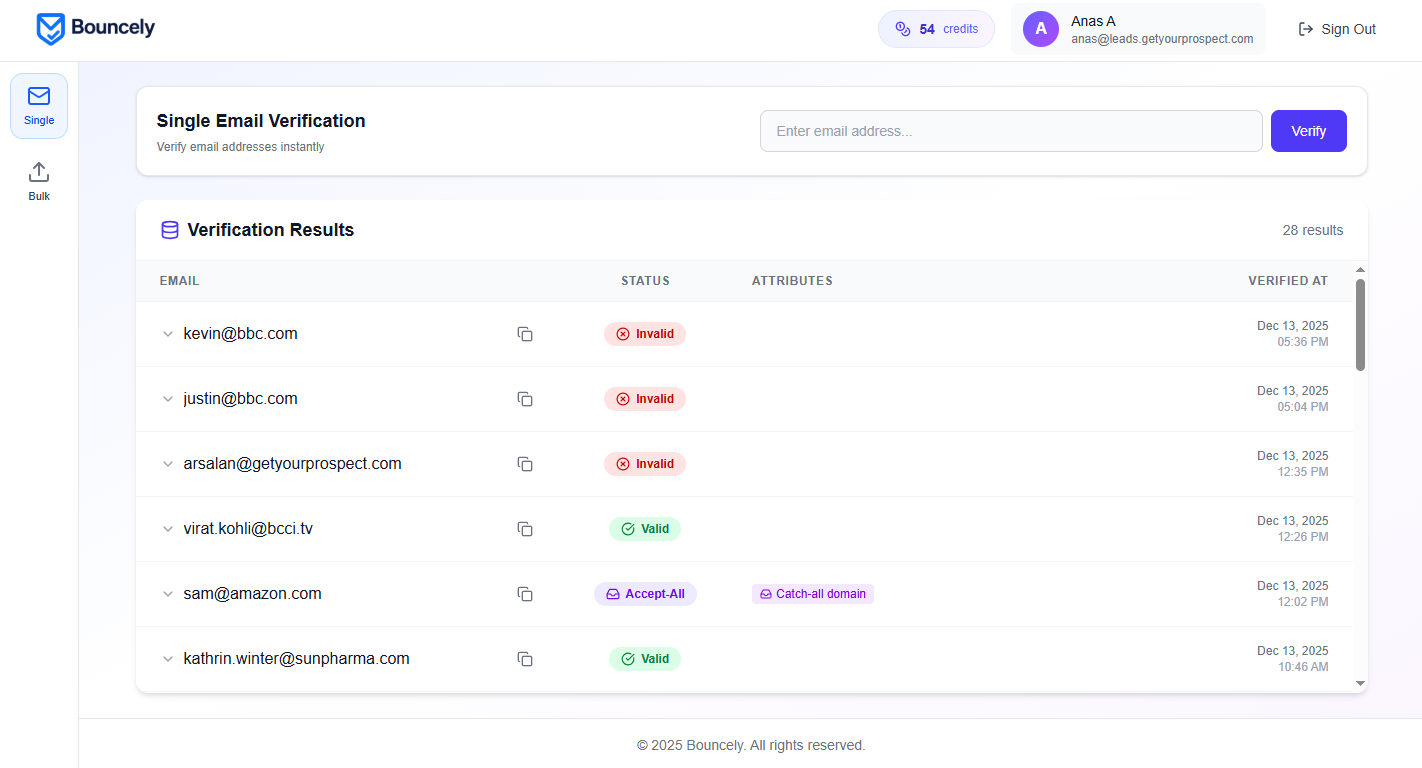Expand the kevin@bbc.com result row

click(x=168, y=334)
